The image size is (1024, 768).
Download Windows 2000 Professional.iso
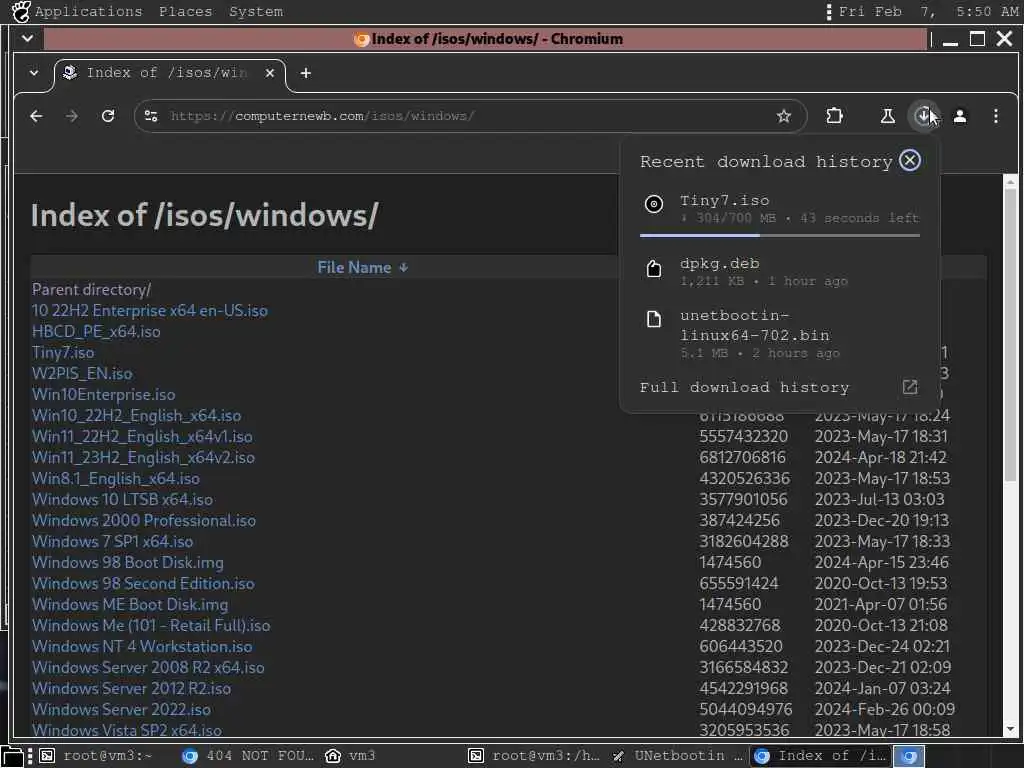[144, 520]
